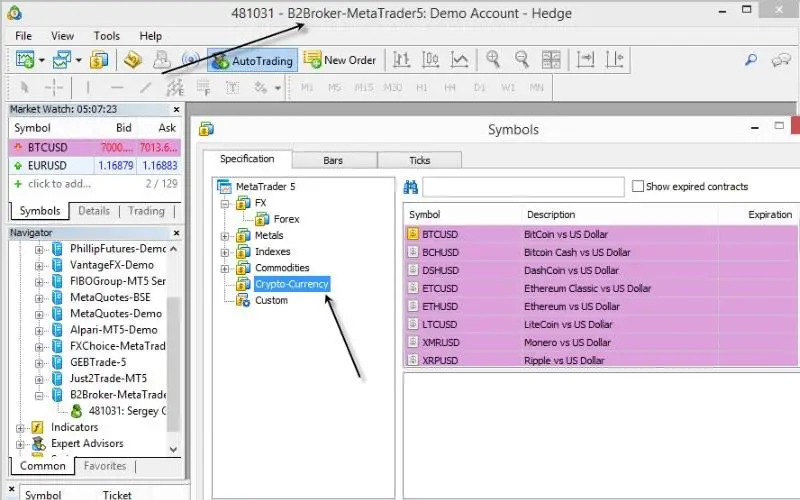
Task: Open dropdown arrow next to New Chart icon
Action: (42, 61)
